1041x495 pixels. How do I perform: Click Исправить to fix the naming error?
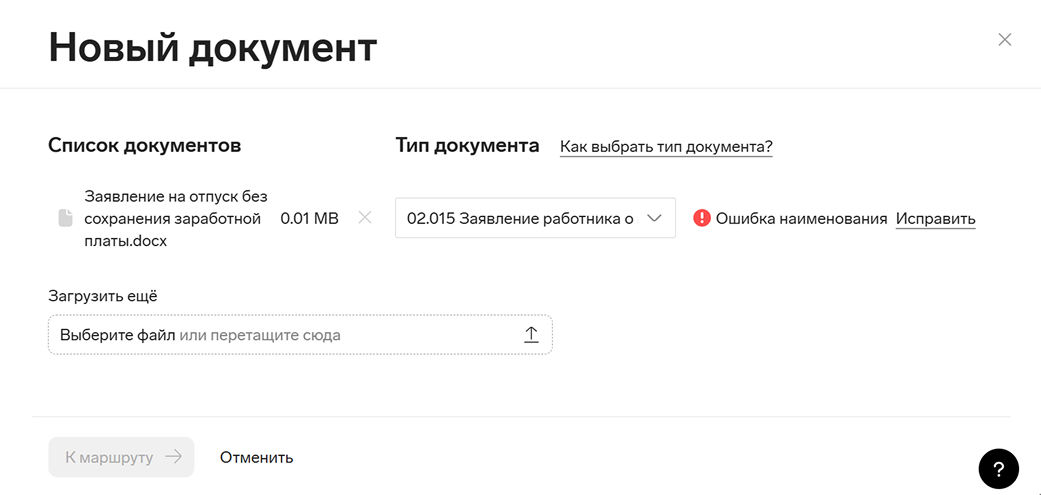point(935,219)
